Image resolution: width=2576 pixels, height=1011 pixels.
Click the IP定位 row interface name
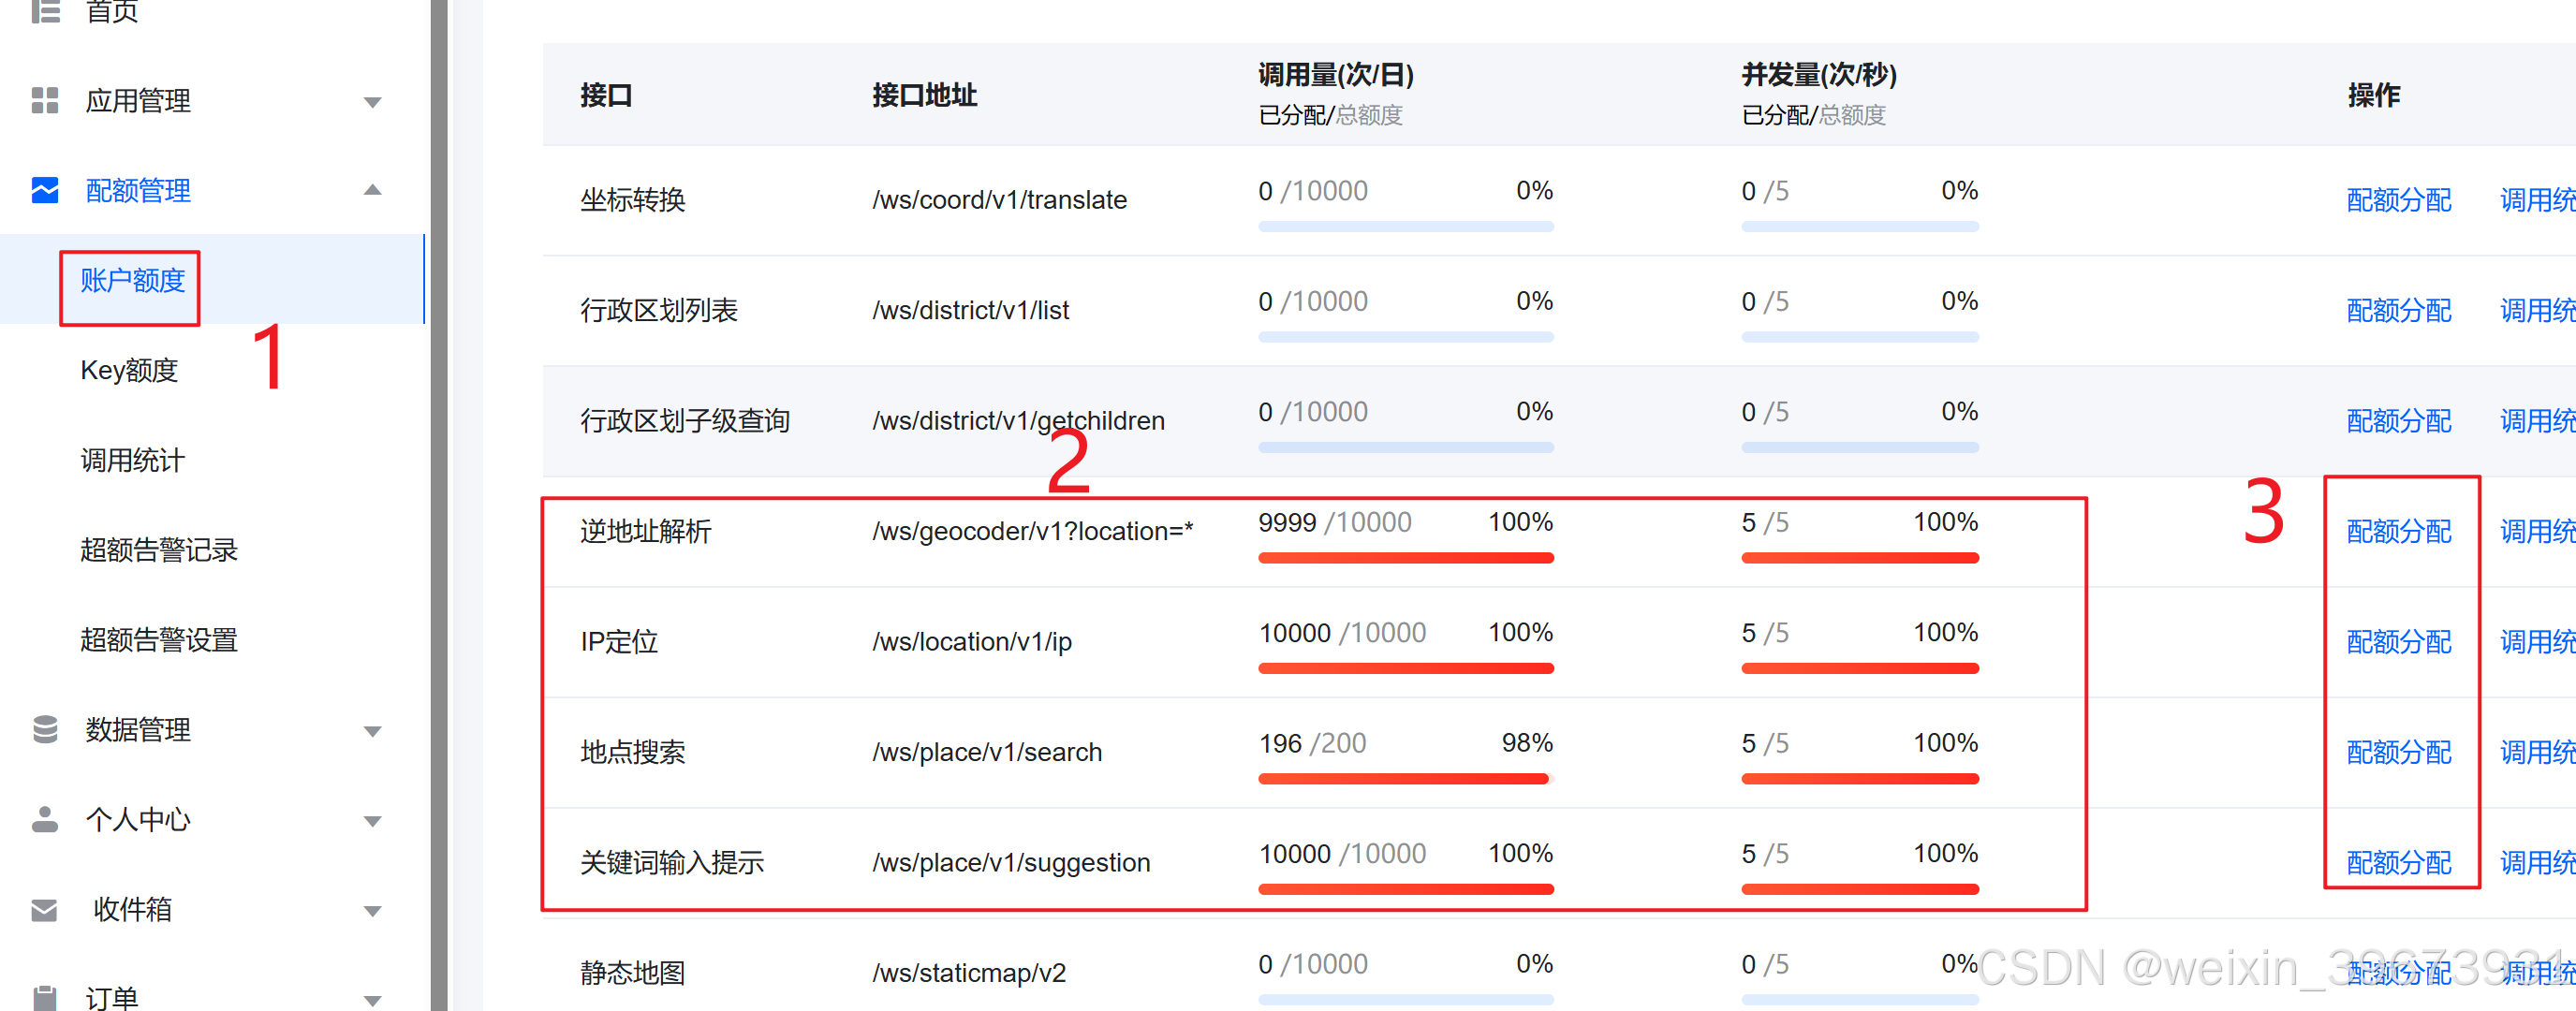[619, 641]
